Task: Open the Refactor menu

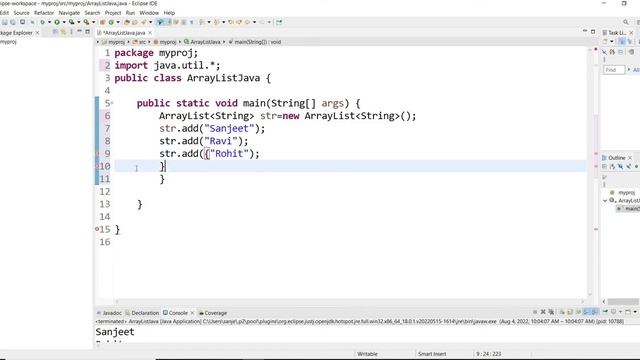Action: coord(44,13)
